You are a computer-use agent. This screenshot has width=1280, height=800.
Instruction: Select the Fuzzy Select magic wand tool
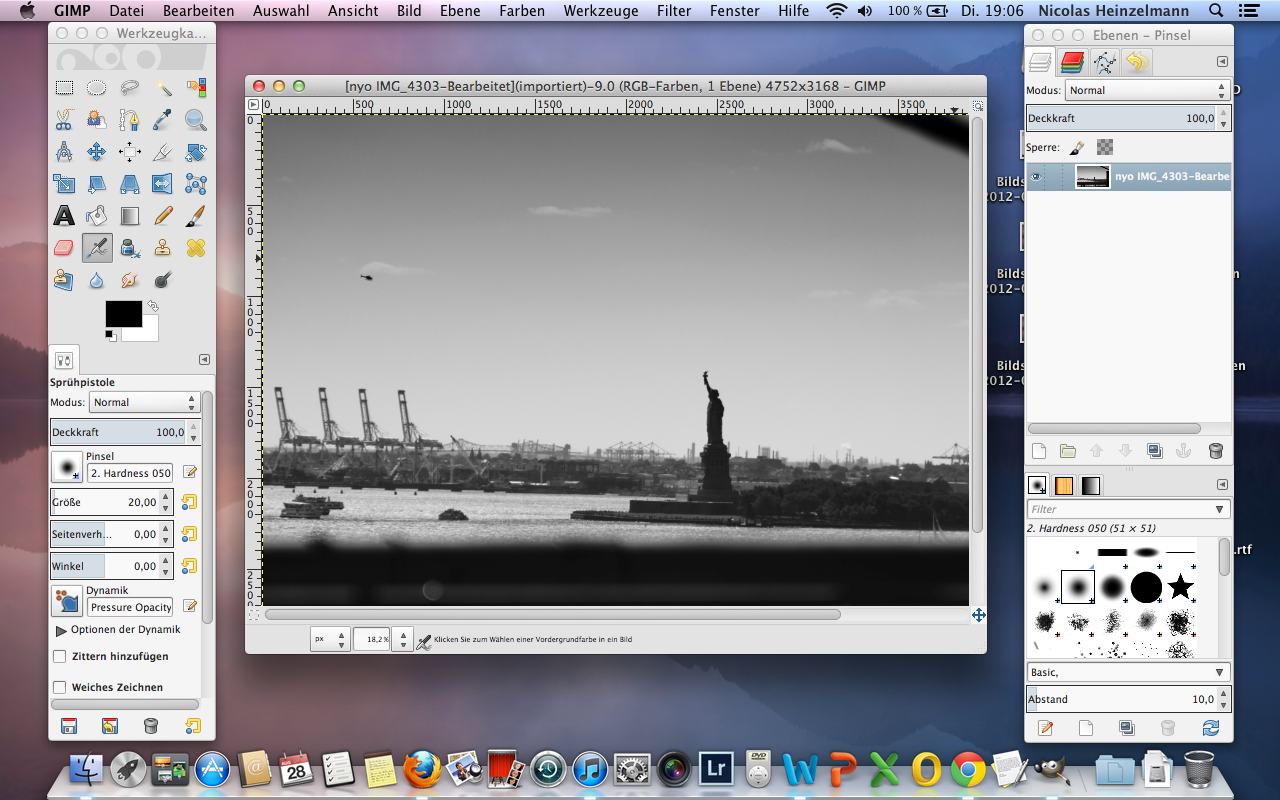coord(163,88)
